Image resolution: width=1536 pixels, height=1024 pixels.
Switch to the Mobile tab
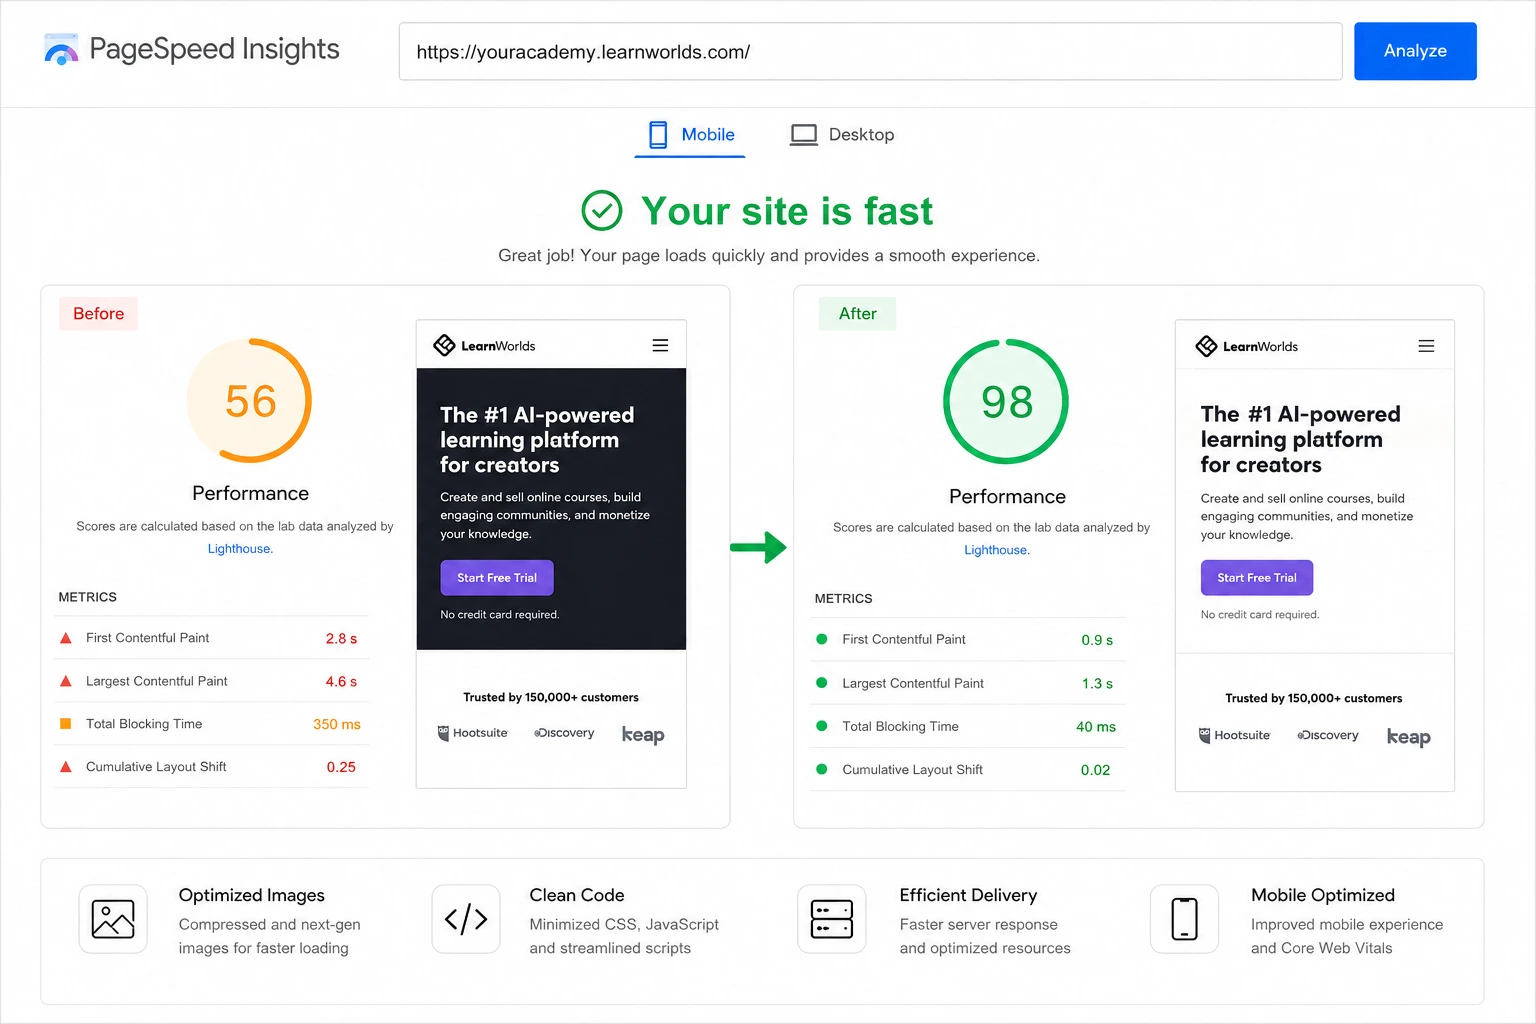pyautogui.click(x=690, y=135)
